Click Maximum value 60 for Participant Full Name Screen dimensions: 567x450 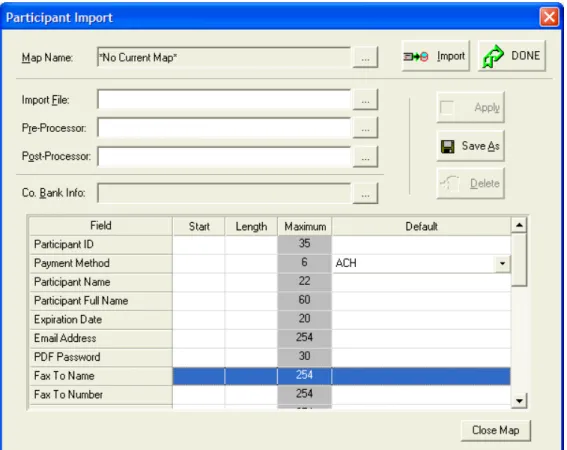tap(305, 301)
